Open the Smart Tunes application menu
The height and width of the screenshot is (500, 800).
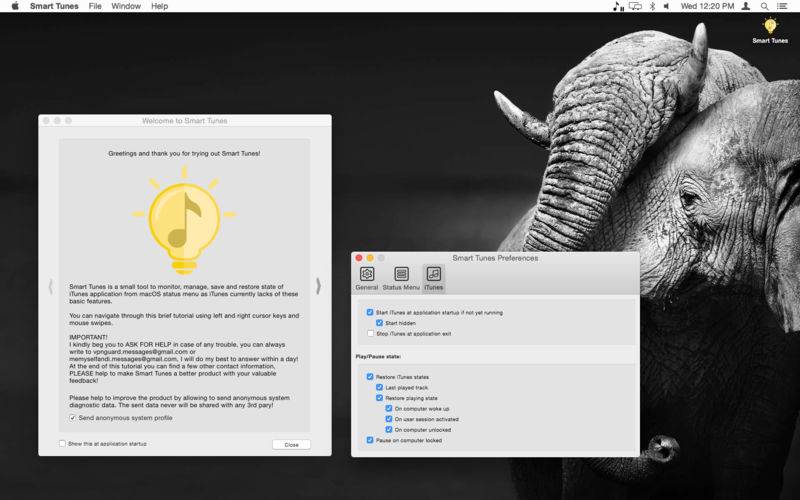(54, 6)
